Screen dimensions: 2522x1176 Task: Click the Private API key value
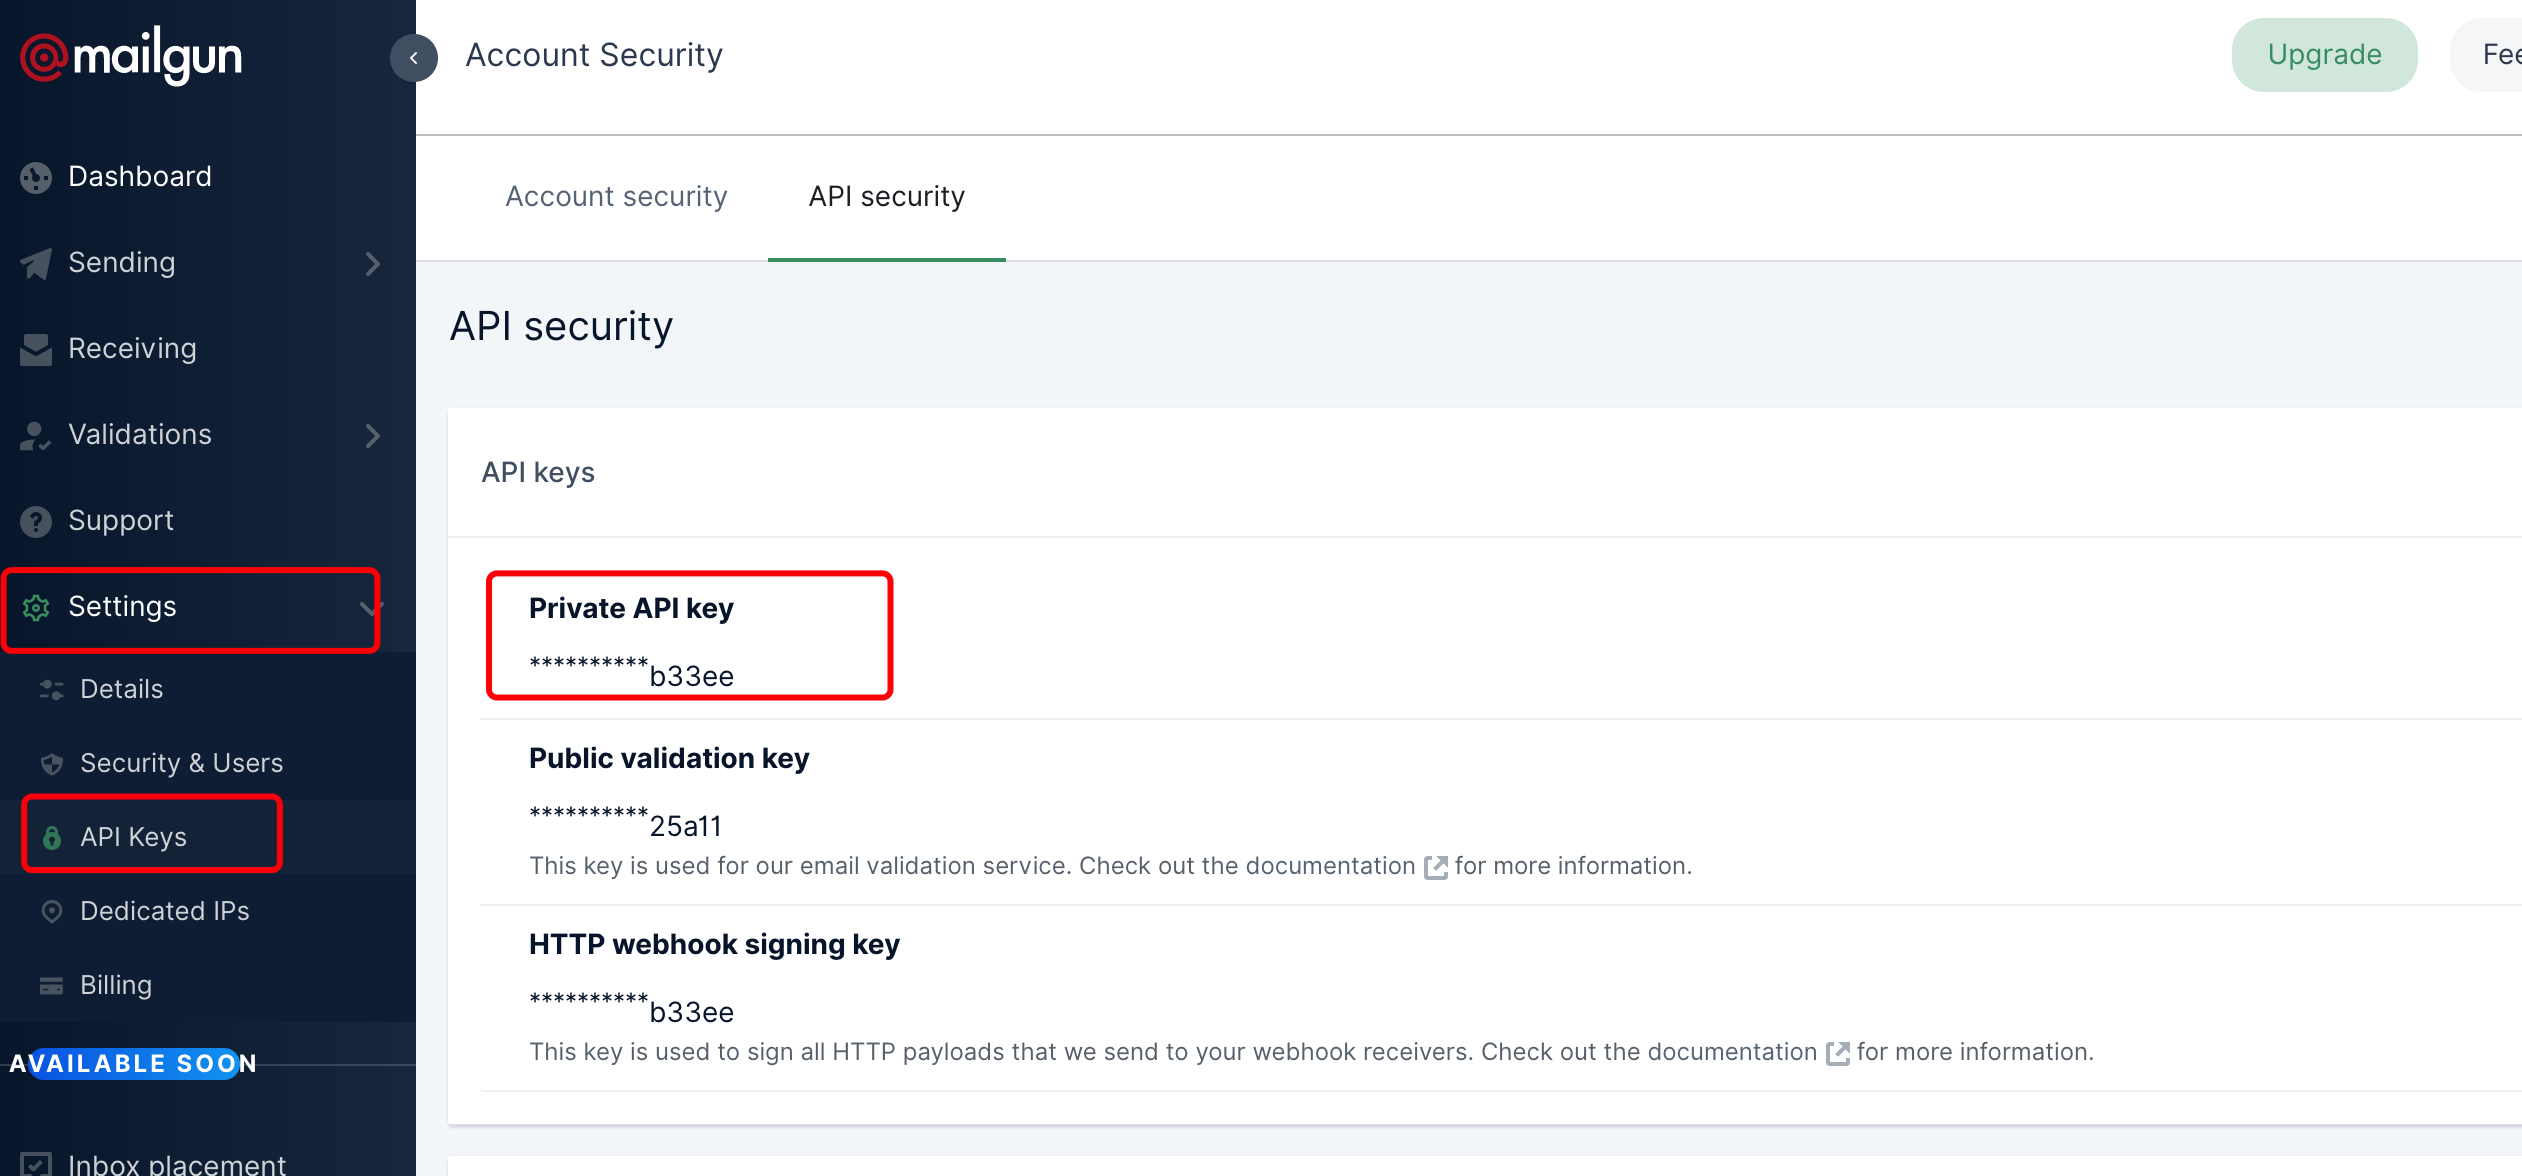click(x=632, y=675)
